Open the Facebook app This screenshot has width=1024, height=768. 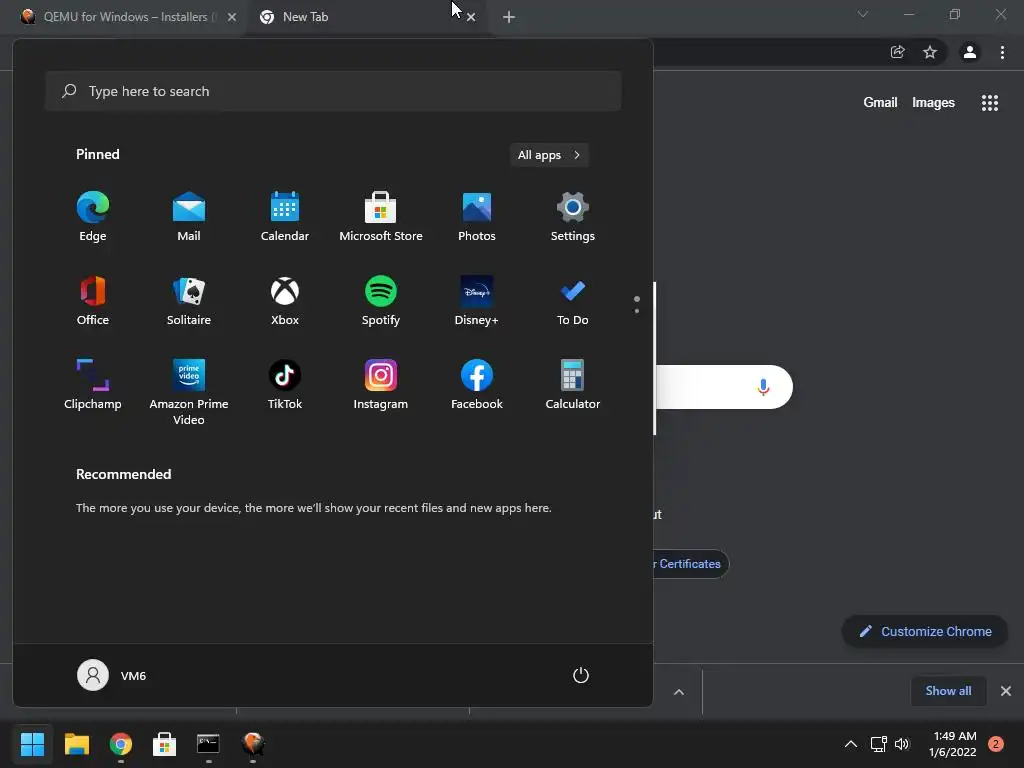coord(477,385)
